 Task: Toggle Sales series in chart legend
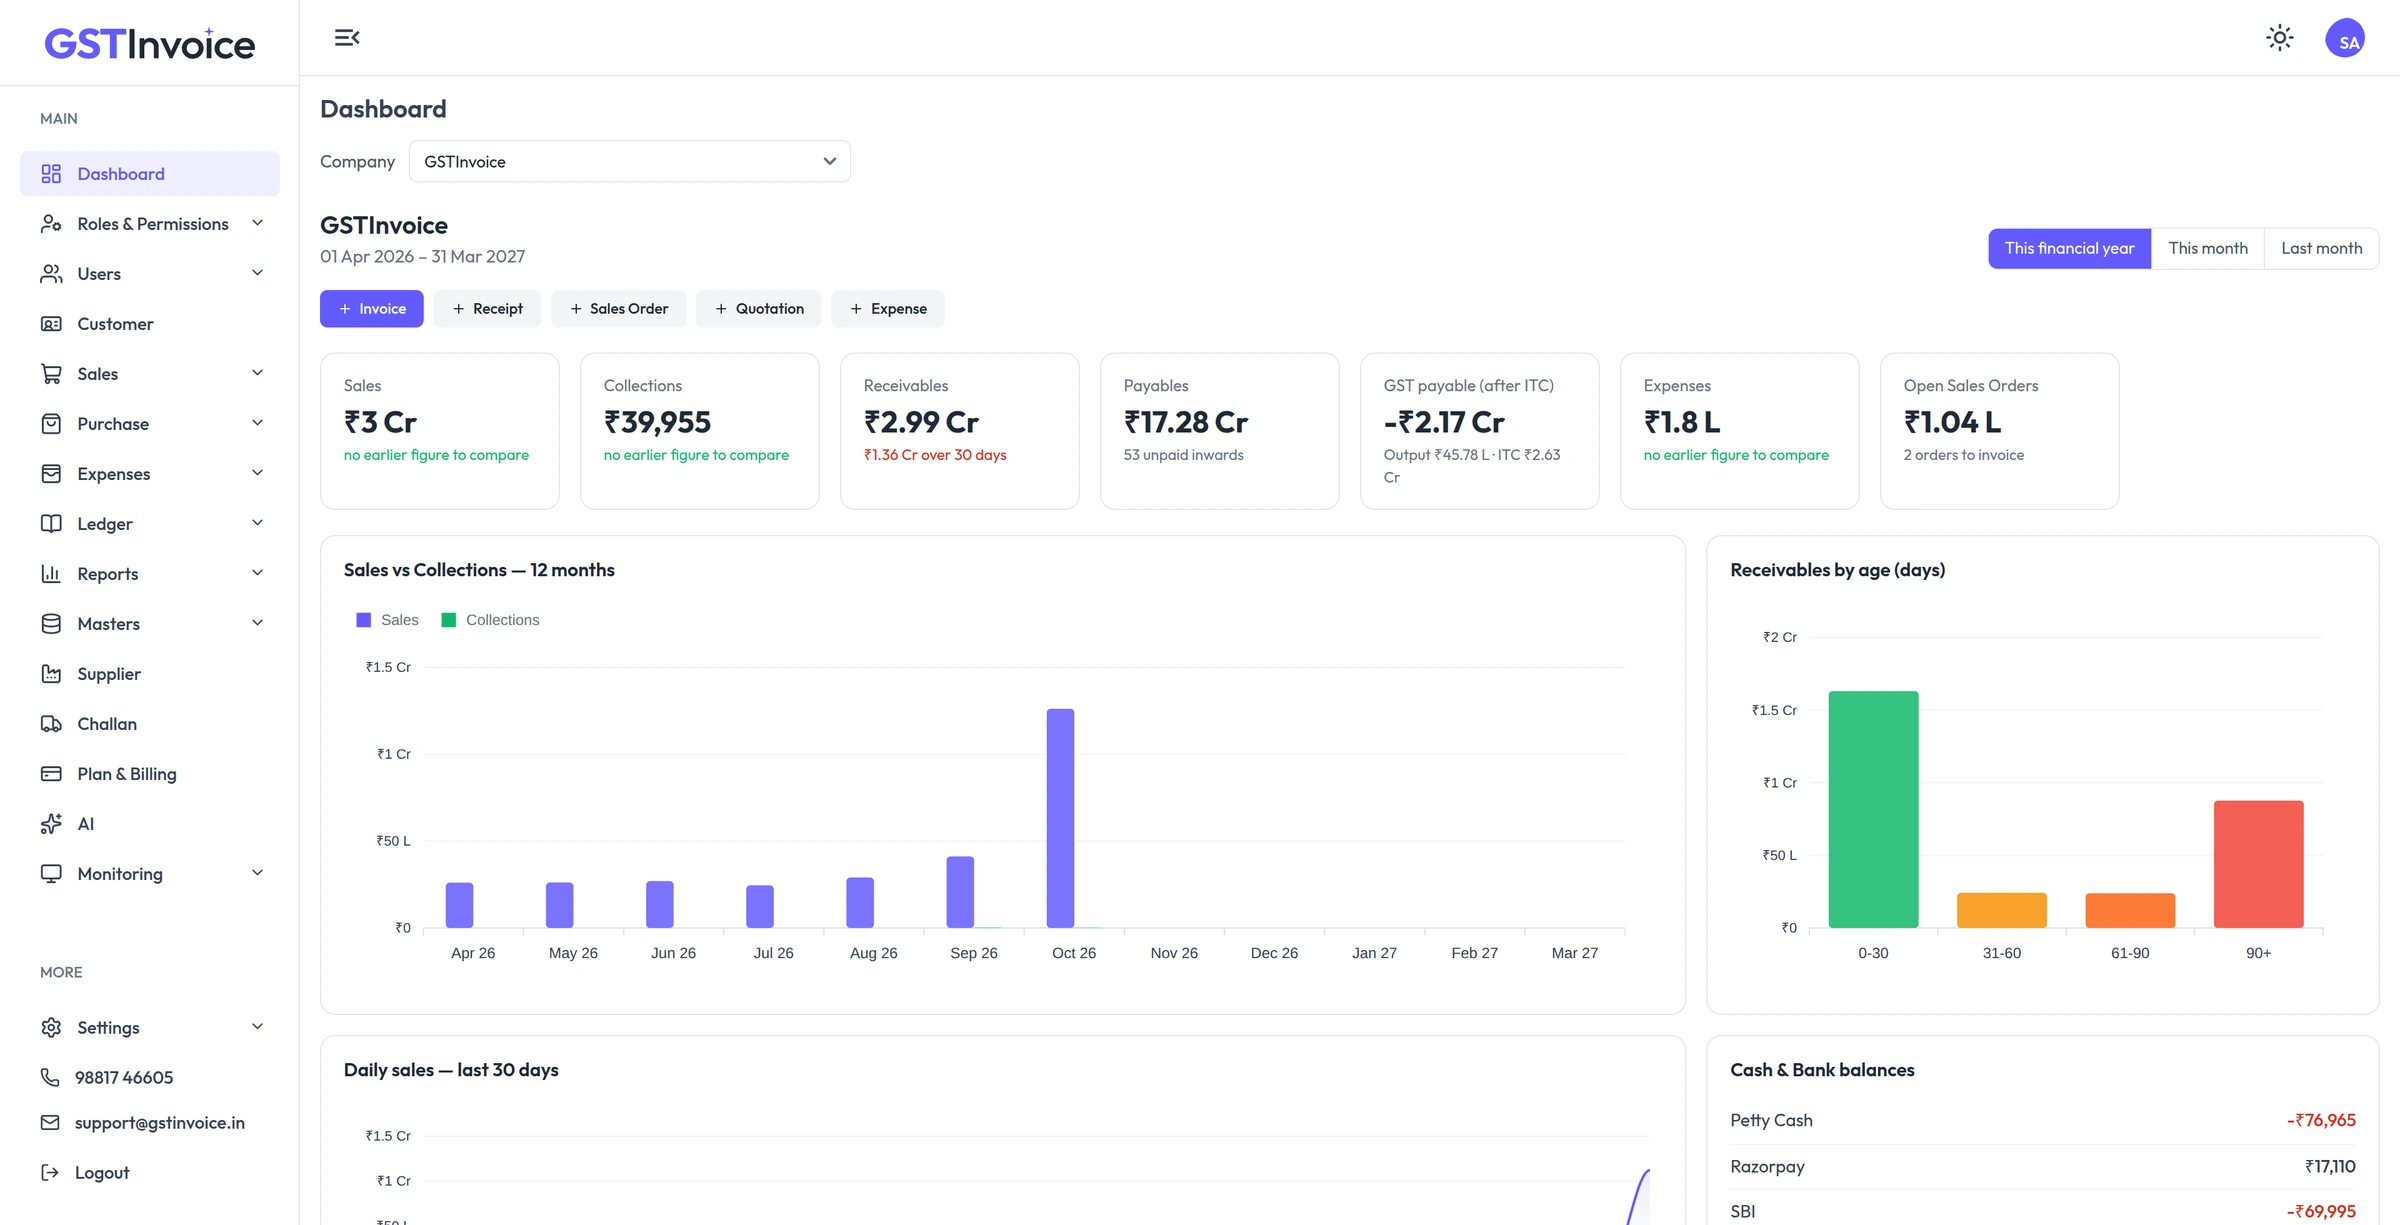[x=387, y=620]
